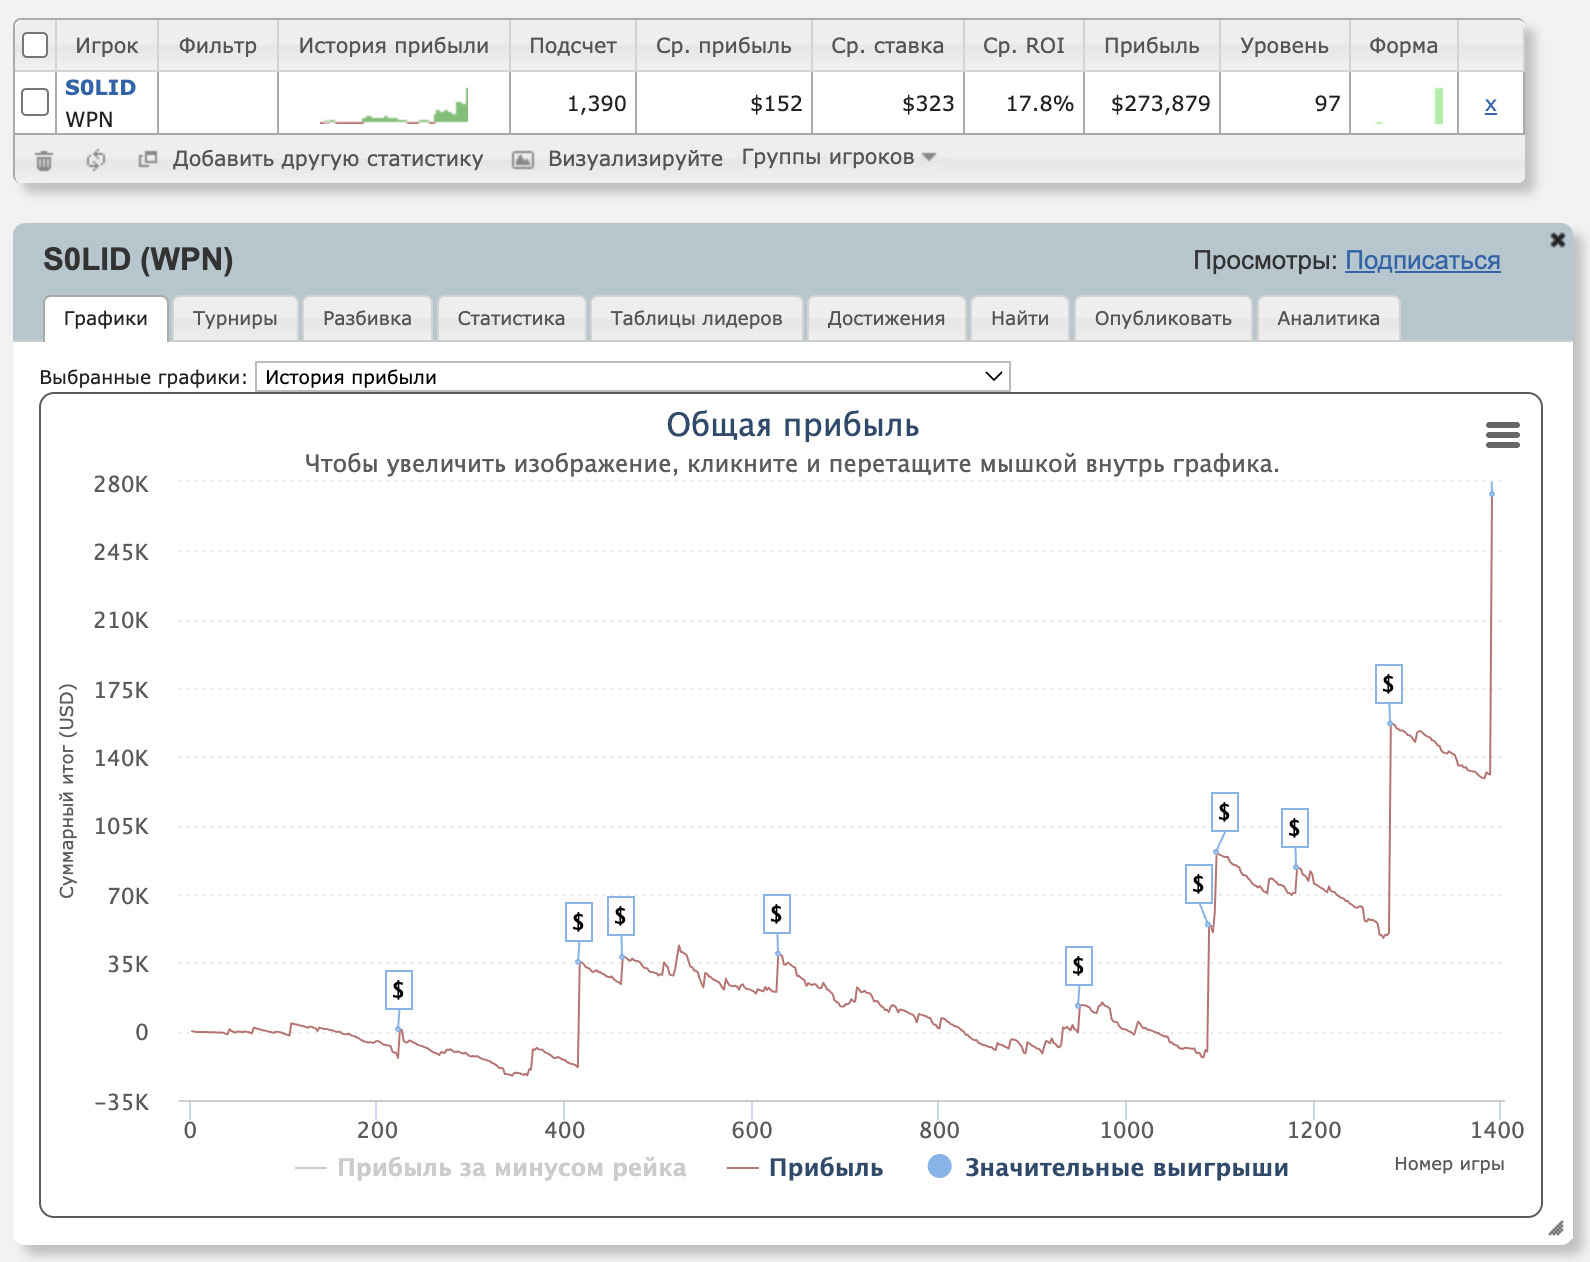Click the highest dollar marker near game 1280
This screenshot has width=1590, height=1262.
click(1388, 684)
